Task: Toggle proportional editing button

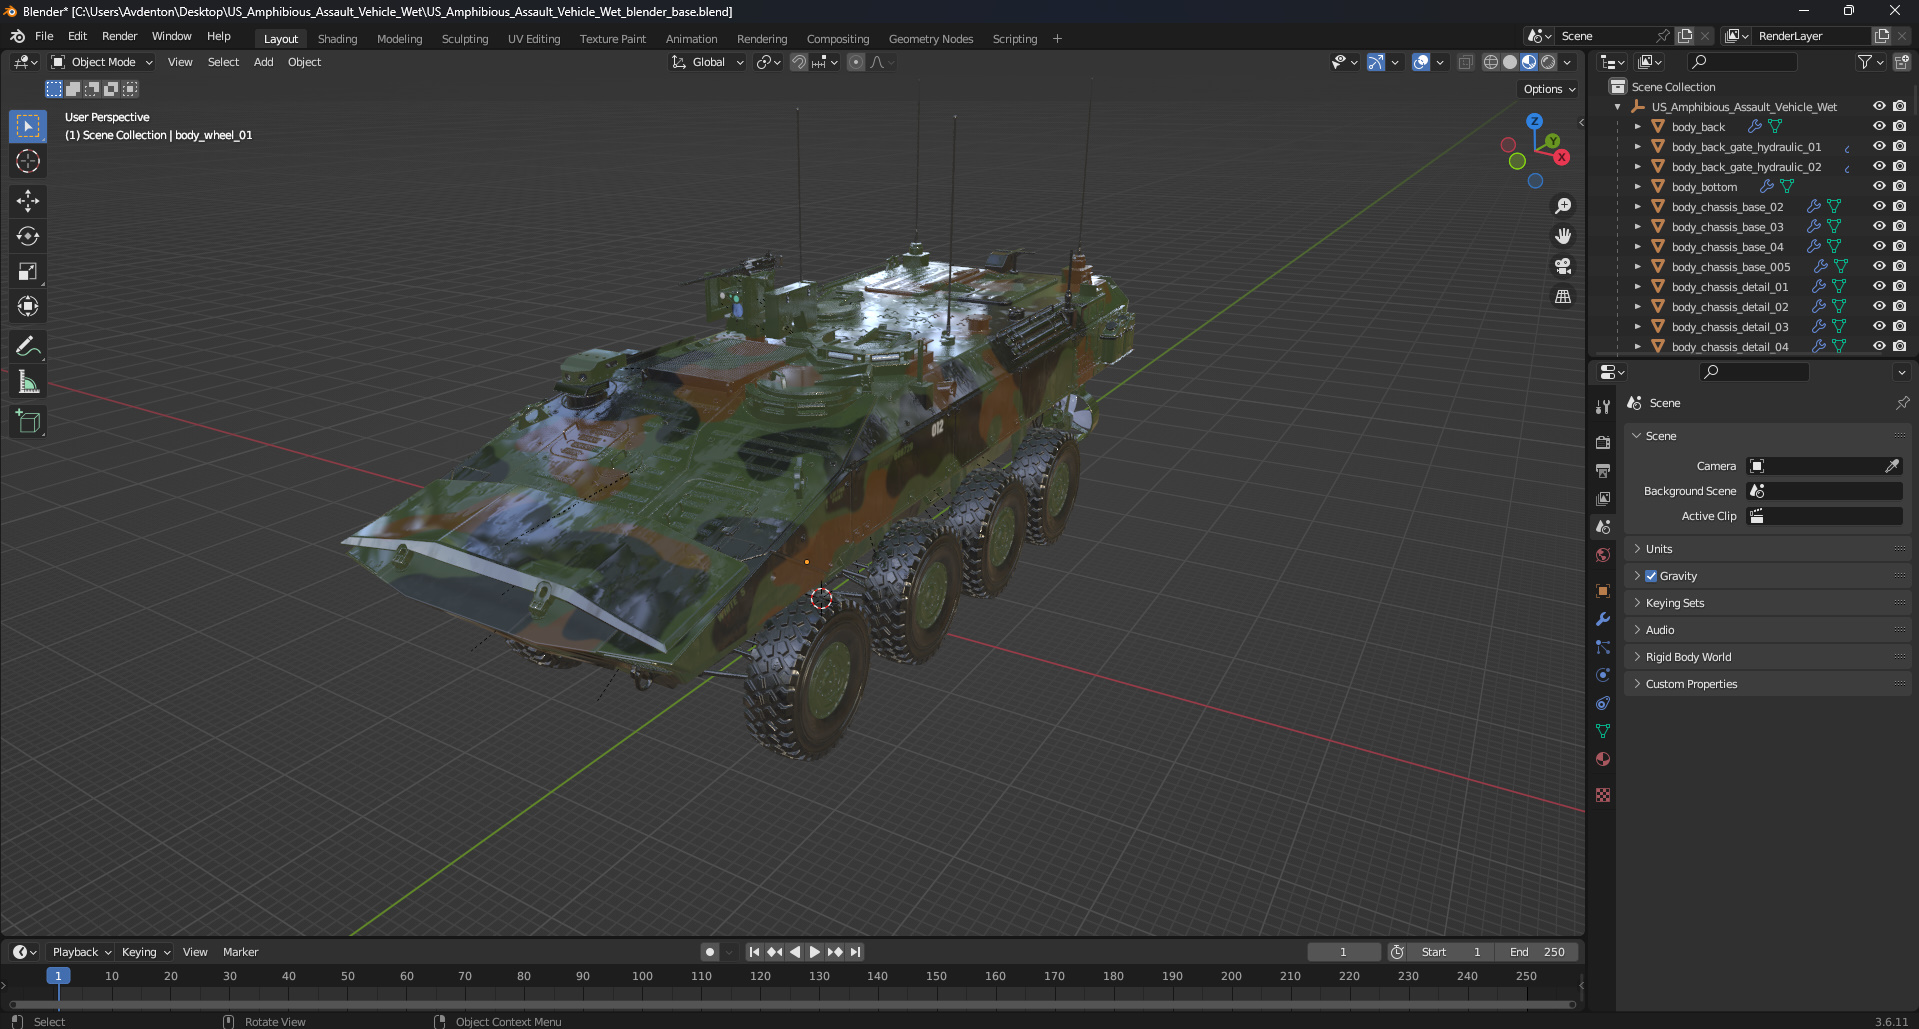Action: click(856, 62)
